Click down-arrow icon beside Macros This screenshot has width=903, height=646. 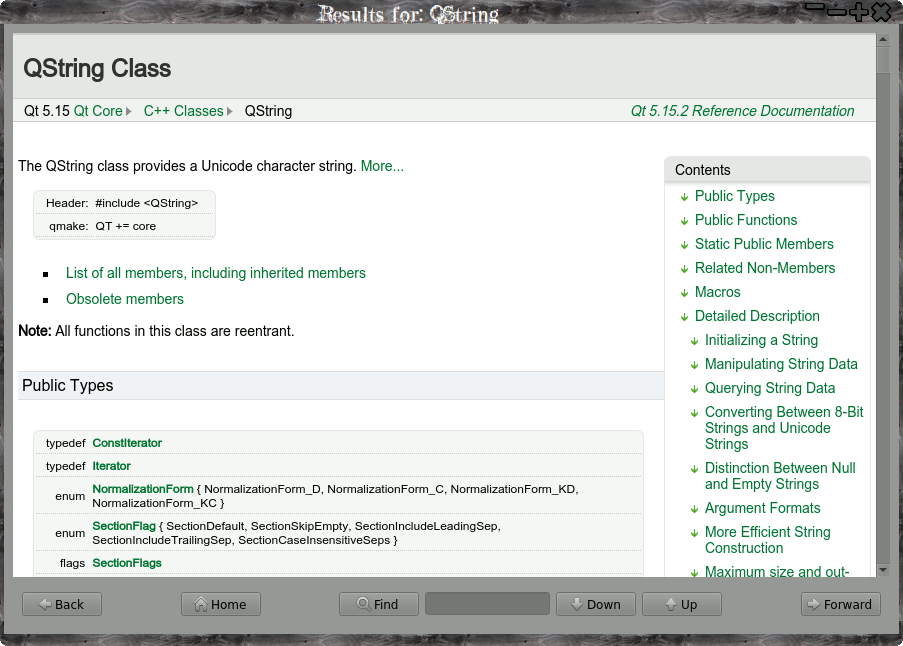click(x=684, y=293)
